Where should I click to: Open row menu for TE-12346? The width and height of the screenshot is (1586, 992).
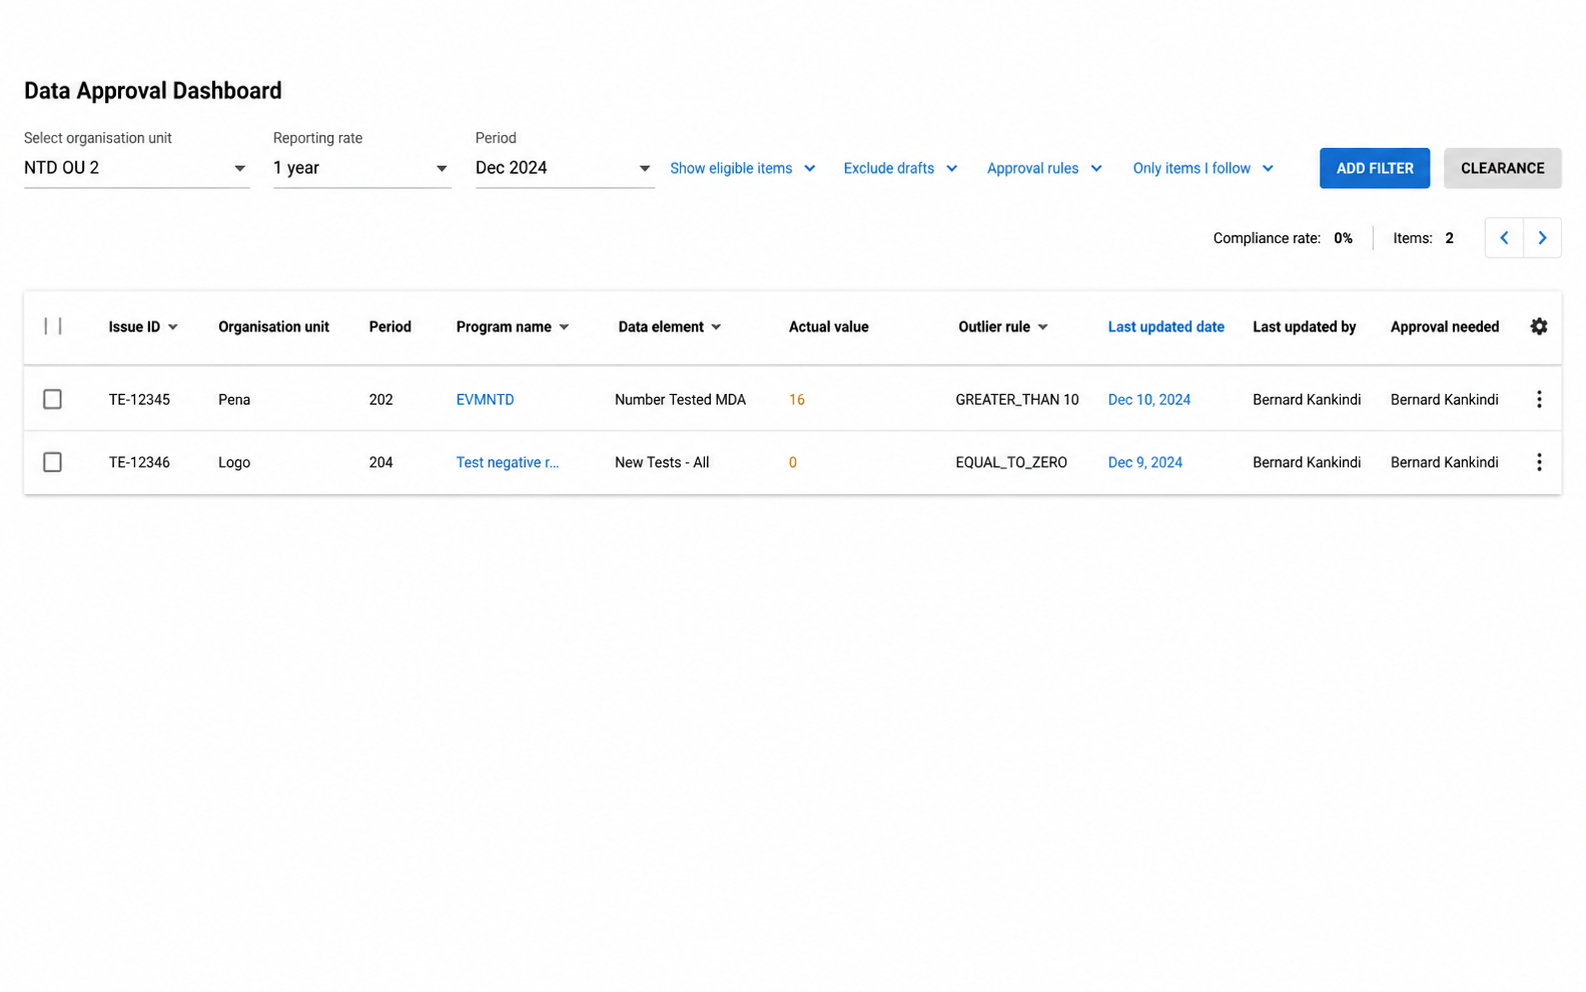click(x=1538, y=462)
